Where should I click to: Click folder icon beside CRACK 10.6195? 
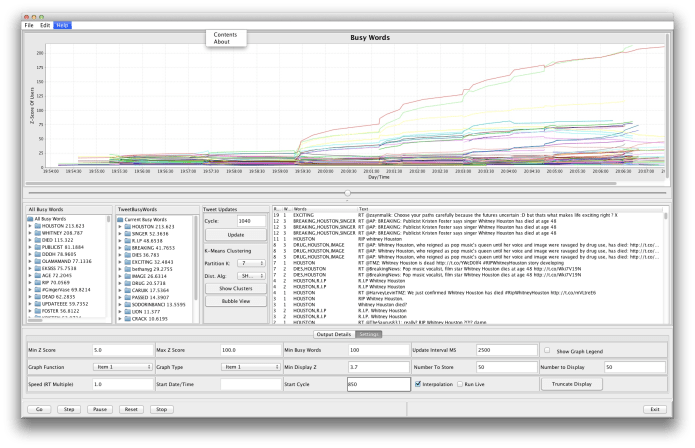pyautogui.click(x=128, y=319)
